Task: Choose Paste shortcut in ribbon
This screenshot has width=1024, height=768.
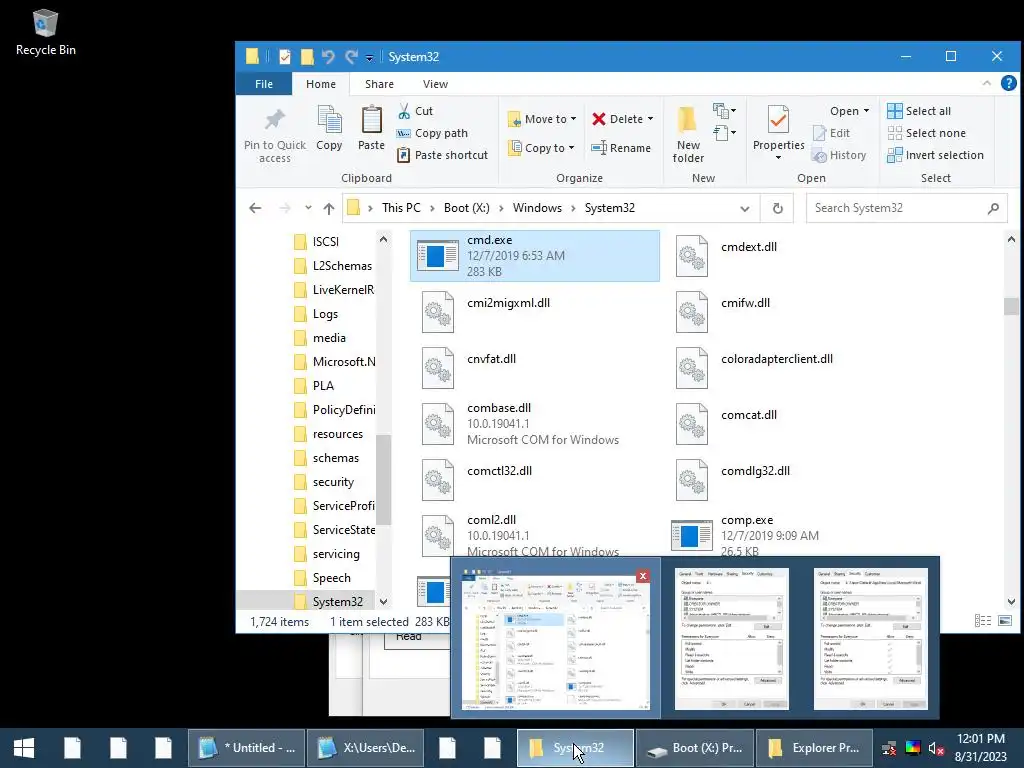Action: (443, 155)
